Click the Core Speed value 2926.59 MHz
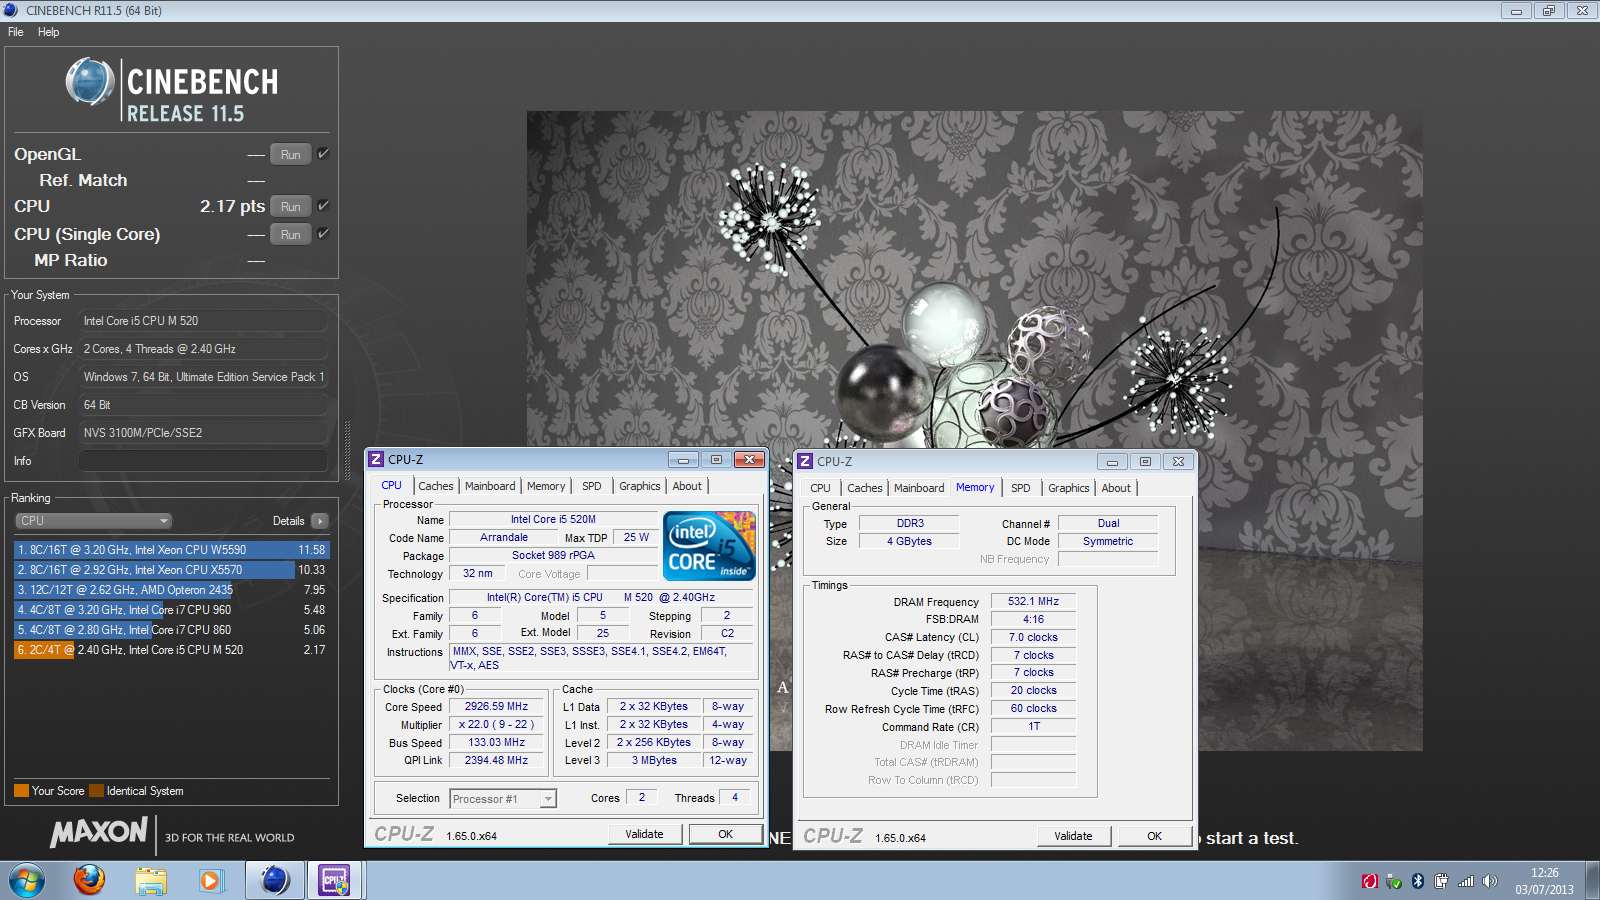The width and height of the screenshot is (1600, 900). [496, 706]
